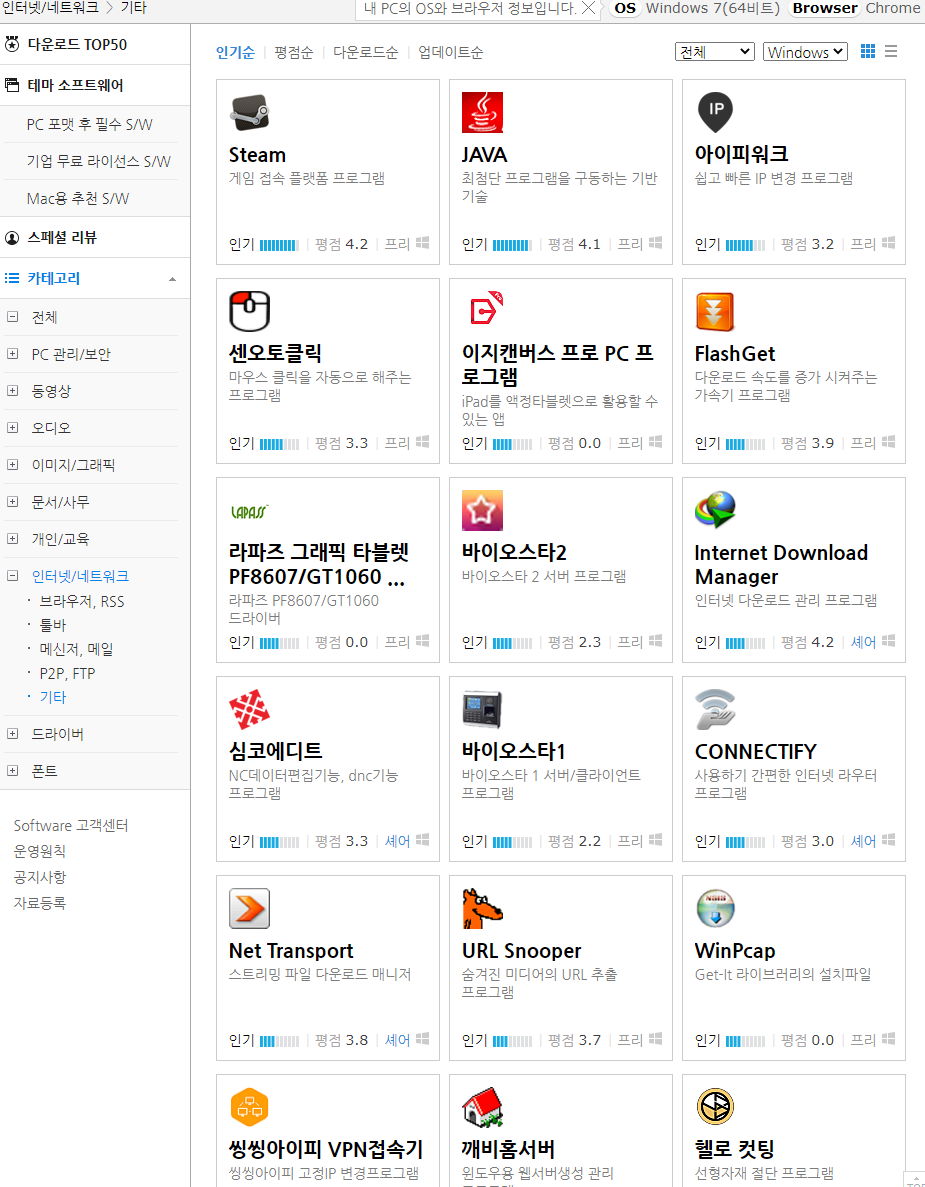Open PC 포맷 후 필수 S/W
Screen dimensions: 925x1187
tap(89, 124)
